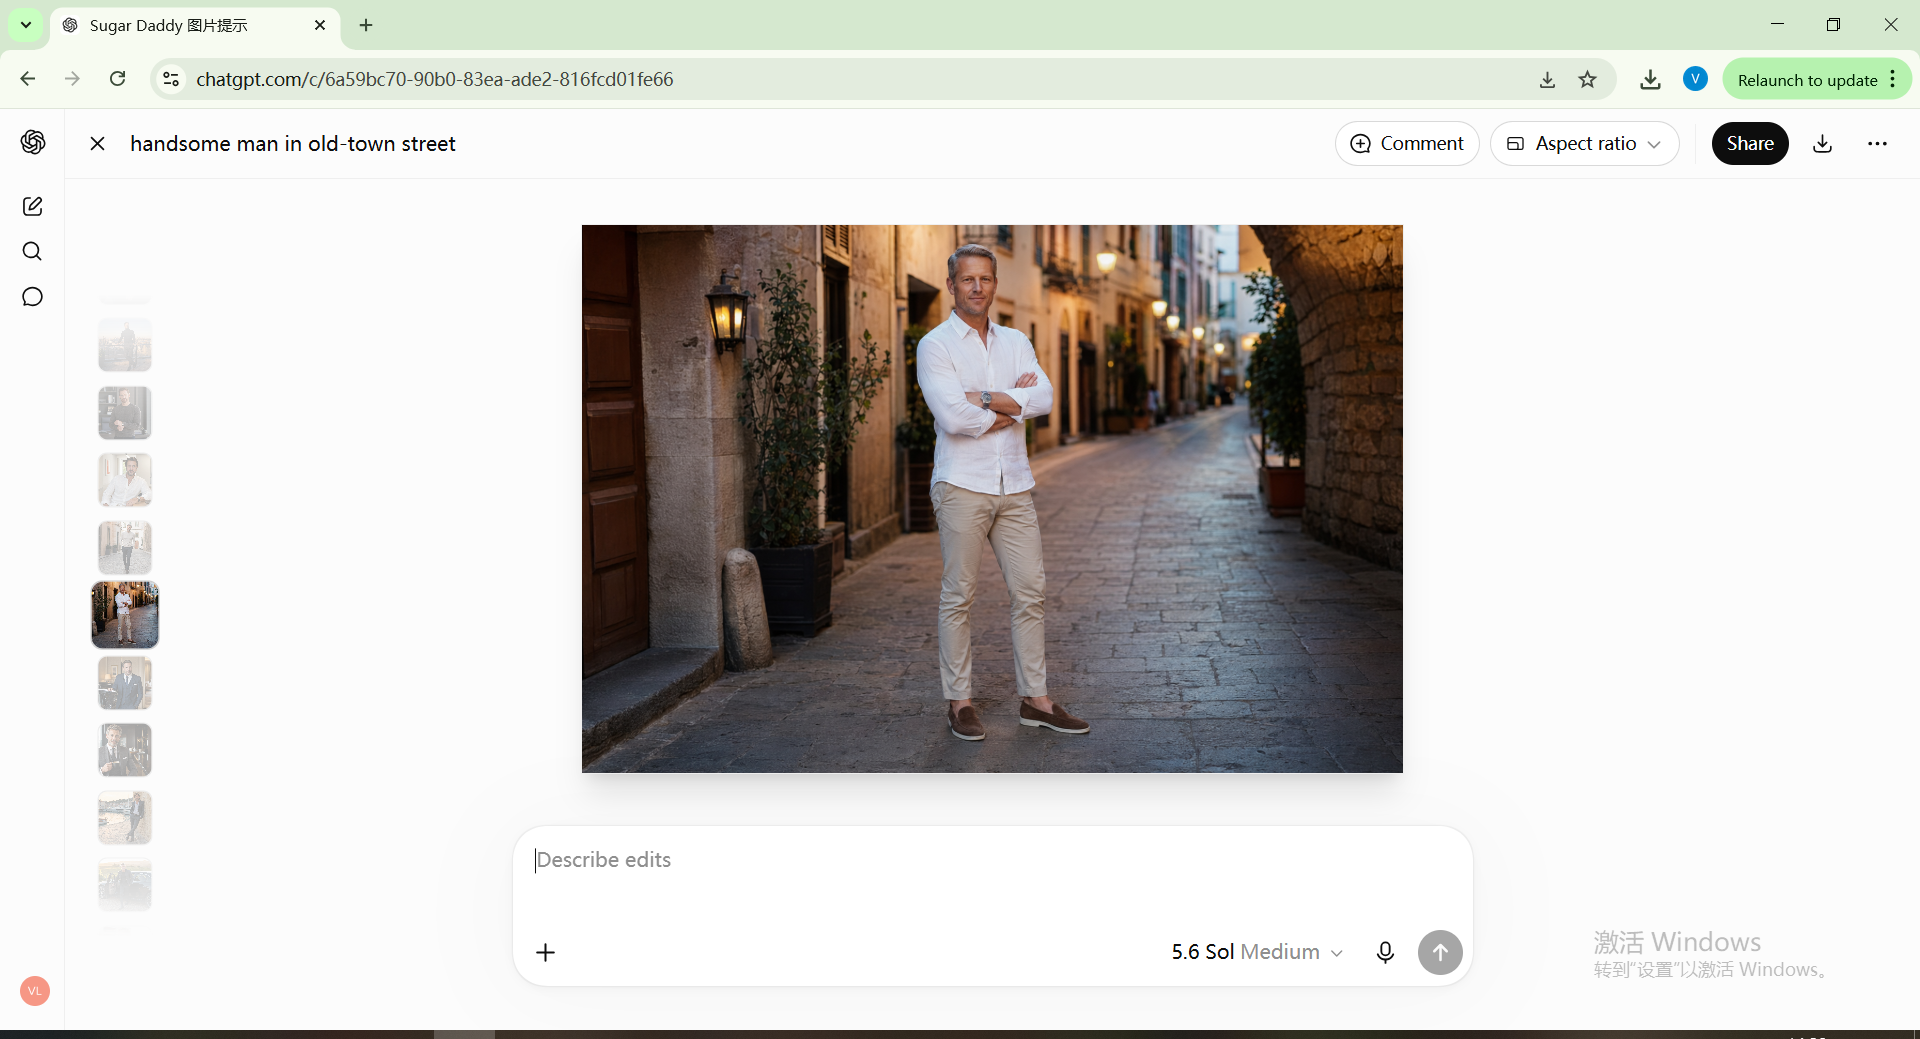Submit edits with the up-arrow send button

pyautogui.click(x=1440, y=952)
